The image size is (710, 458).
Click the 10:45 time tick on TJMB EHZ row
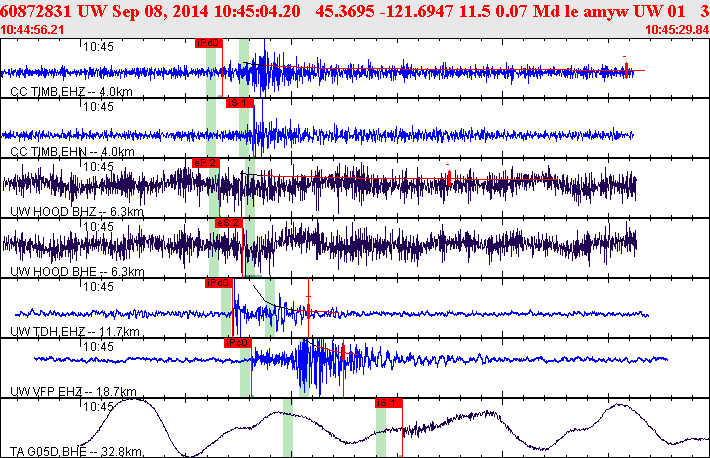(98, 47)
